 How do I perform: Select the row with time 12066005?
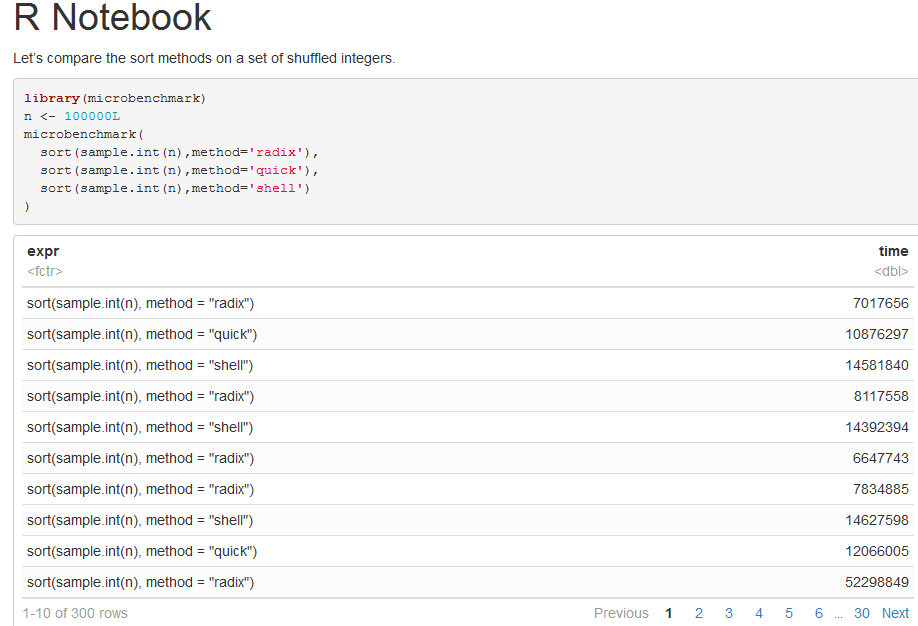pos(466,551)
